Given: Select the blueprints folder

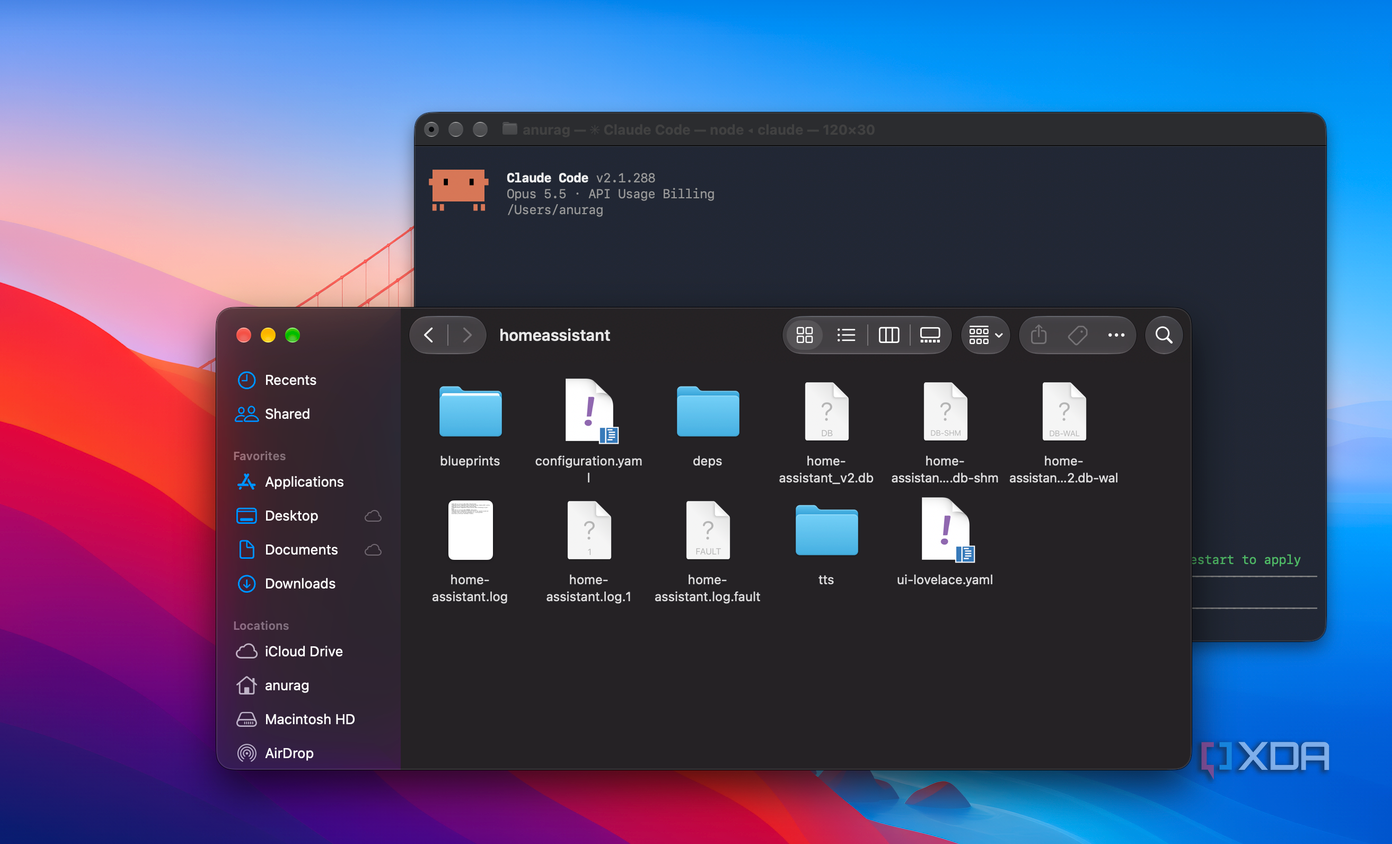Looking at the screenshot, I should [470, 411].
